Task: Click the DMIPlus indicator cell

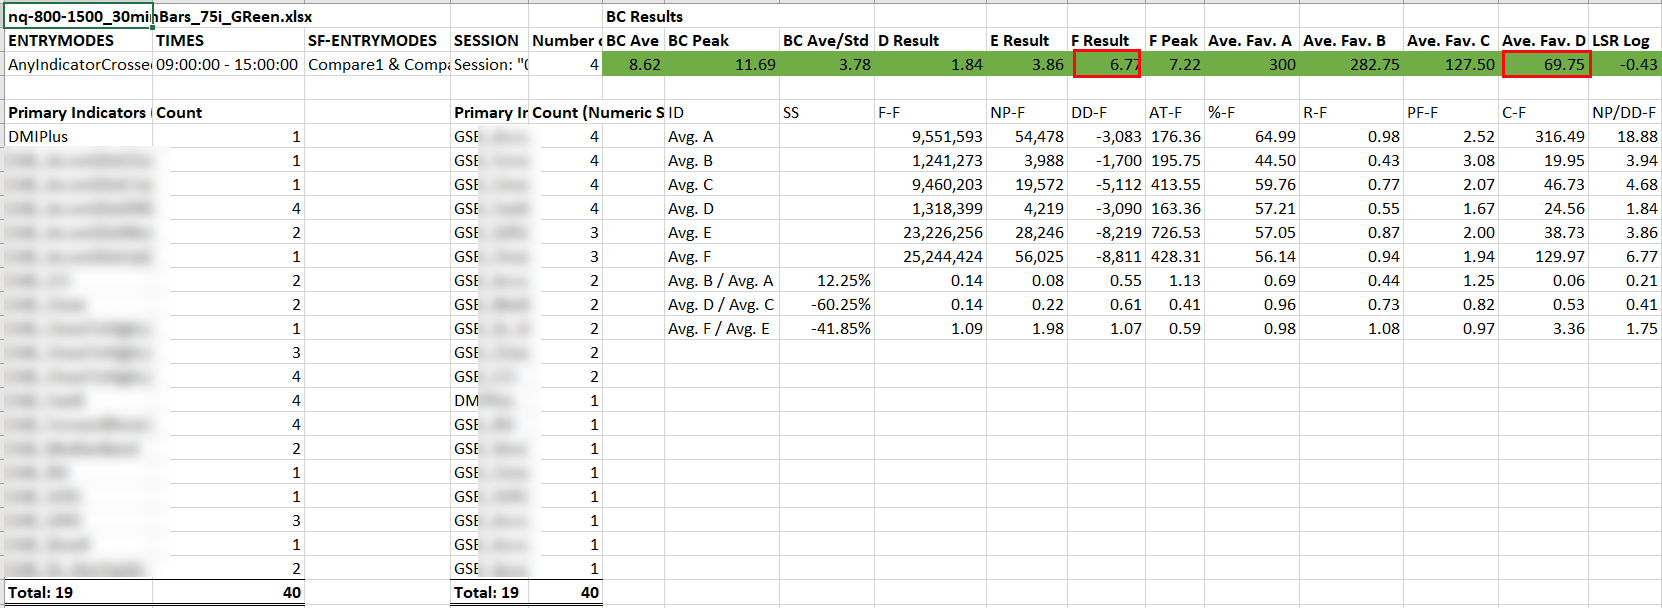Action: point(40,137)
